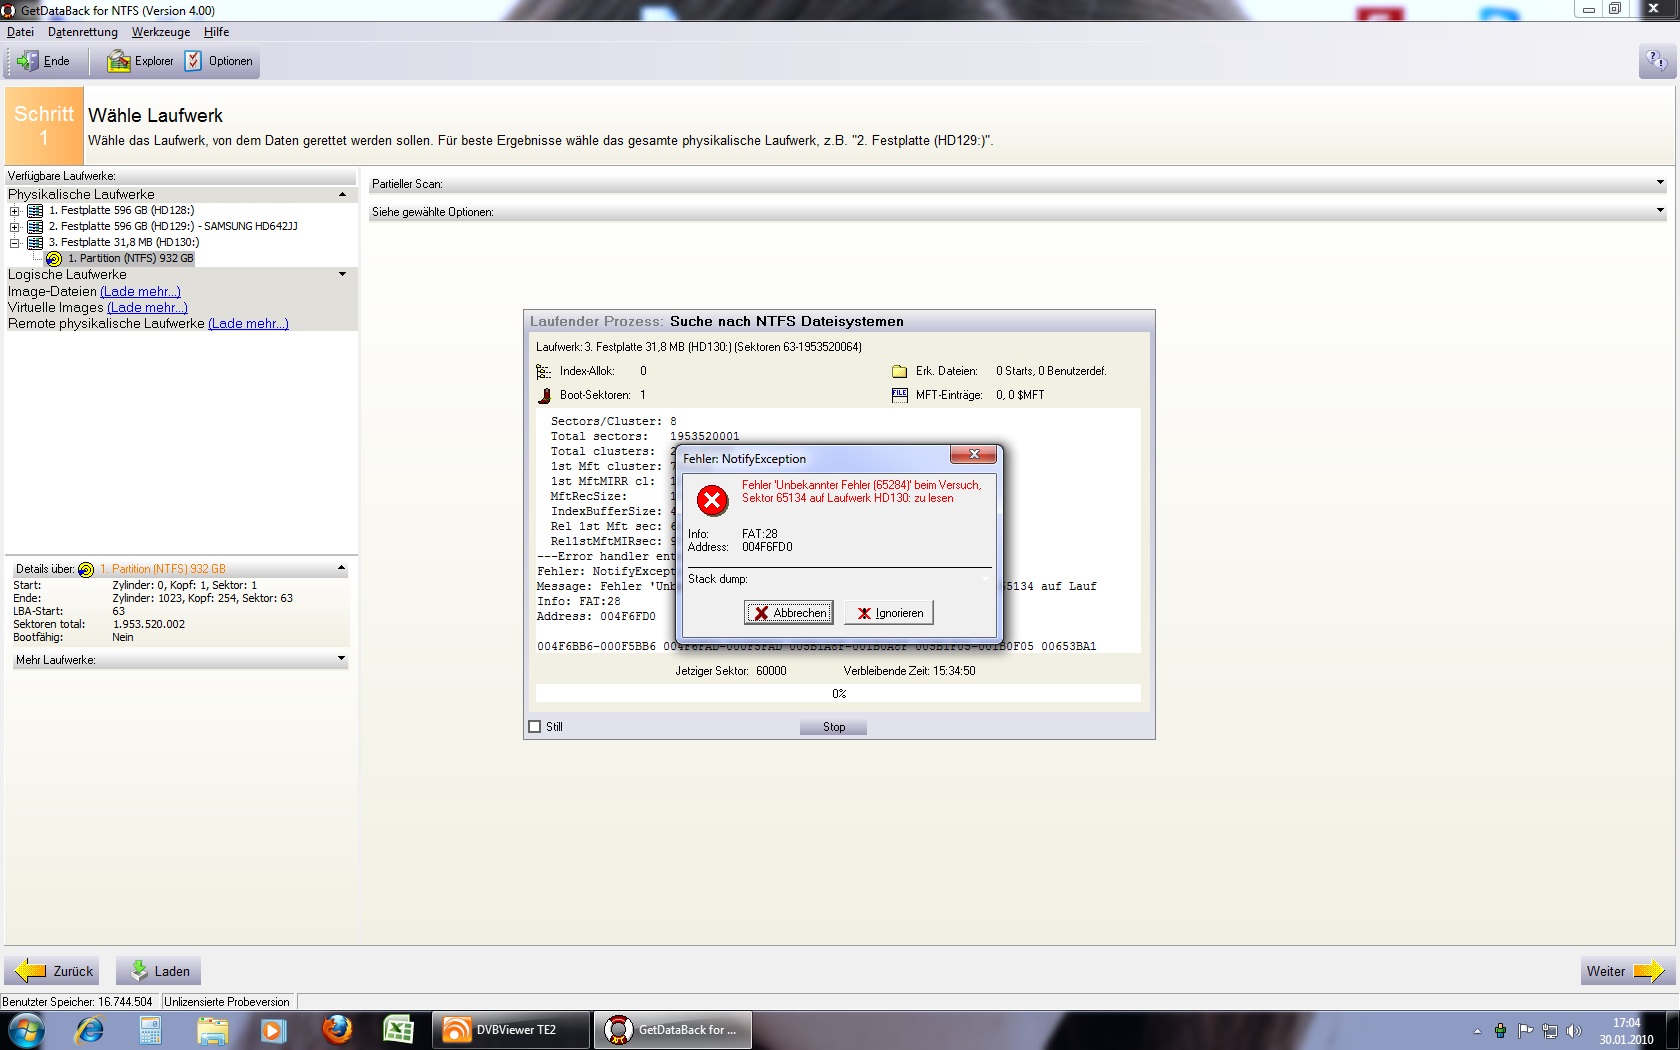The width and height of the screenshot is (1680, 1050).
Task: Close the Fehler: NotifyException dialog
Action: (973, 455)
